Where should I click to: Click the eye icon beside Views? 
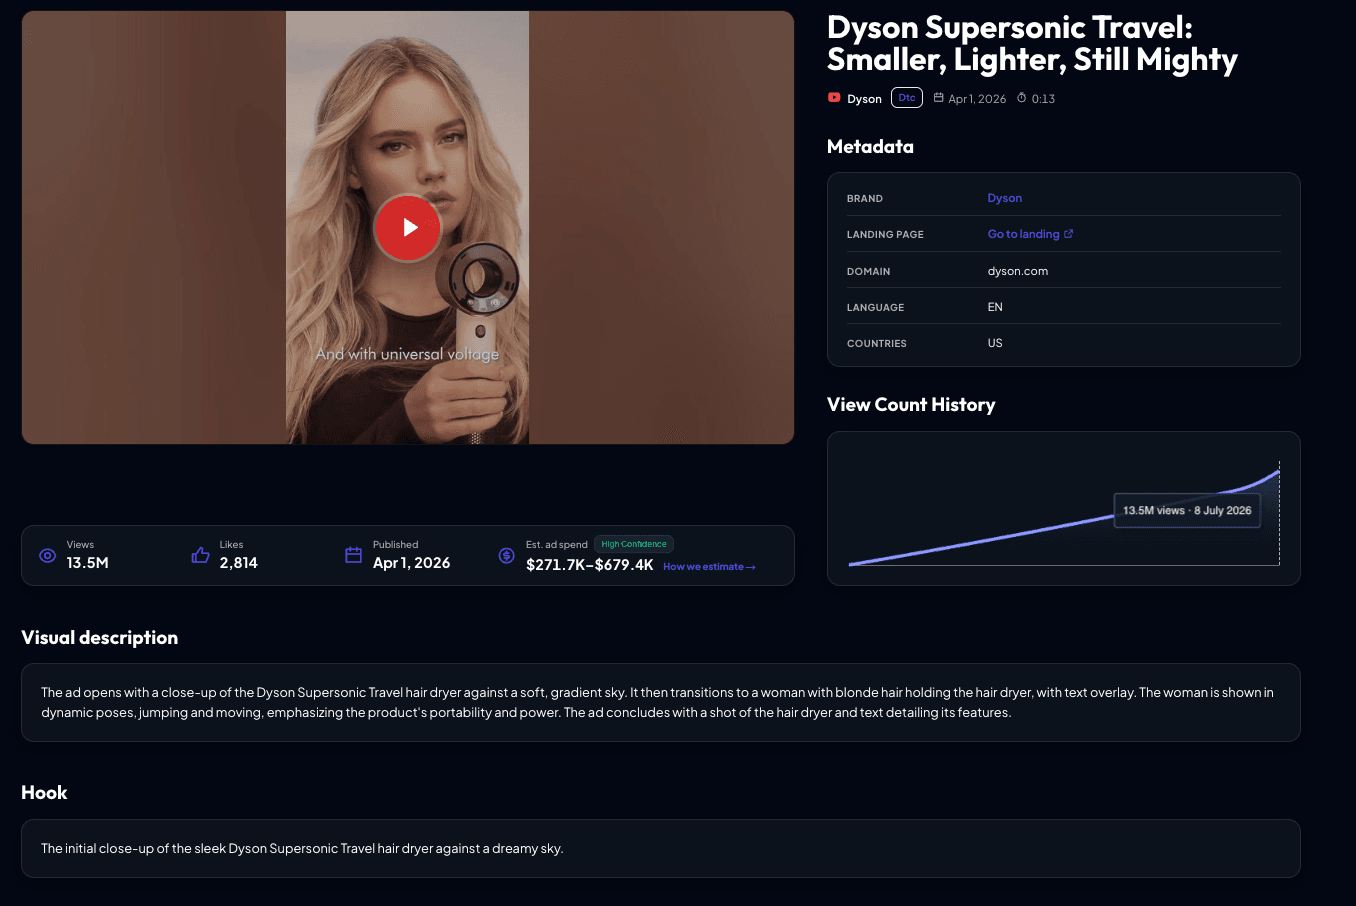coord(47,555)
